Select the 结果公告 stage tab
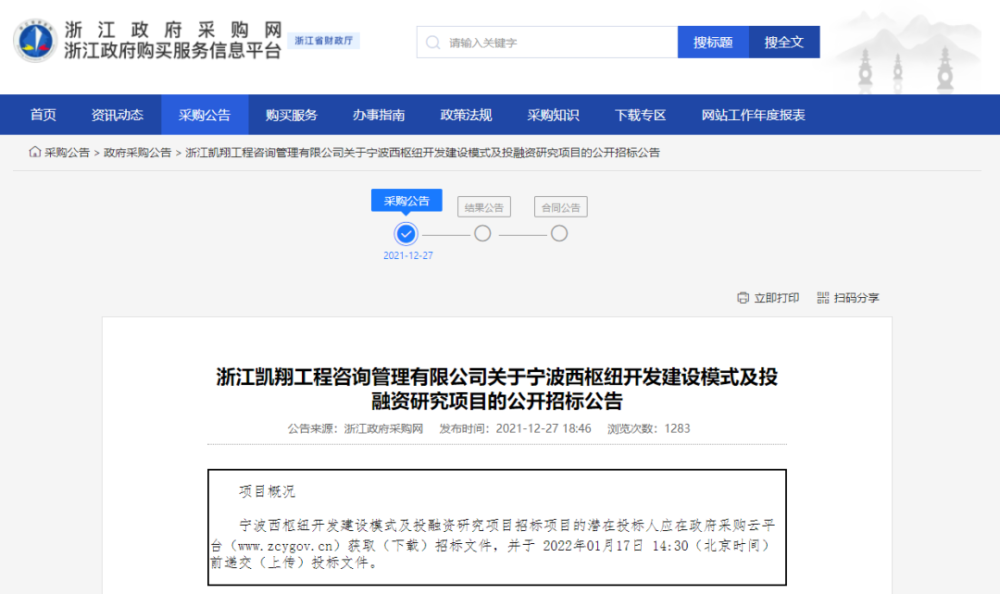Image resolution: width=1000 pixels, height=594 pixels. [484, 207]
